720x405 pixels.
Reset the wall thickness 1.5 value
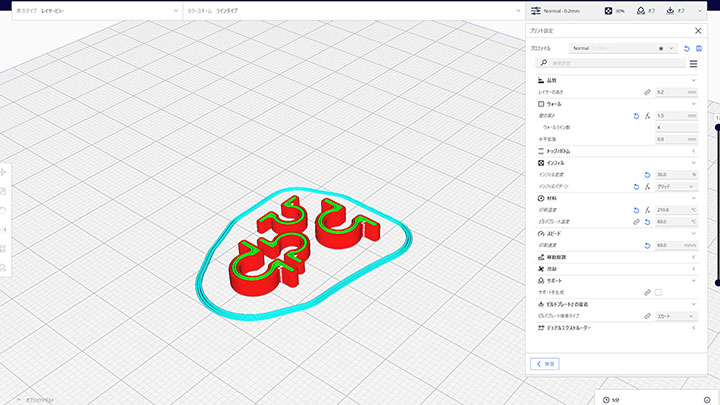click(x=636, y=116)
